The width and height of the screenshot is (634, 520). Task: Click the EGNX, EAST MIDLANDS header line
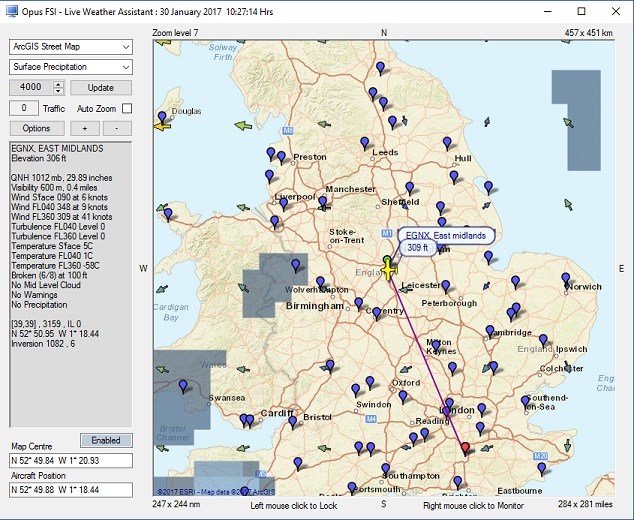coord(57,148)
